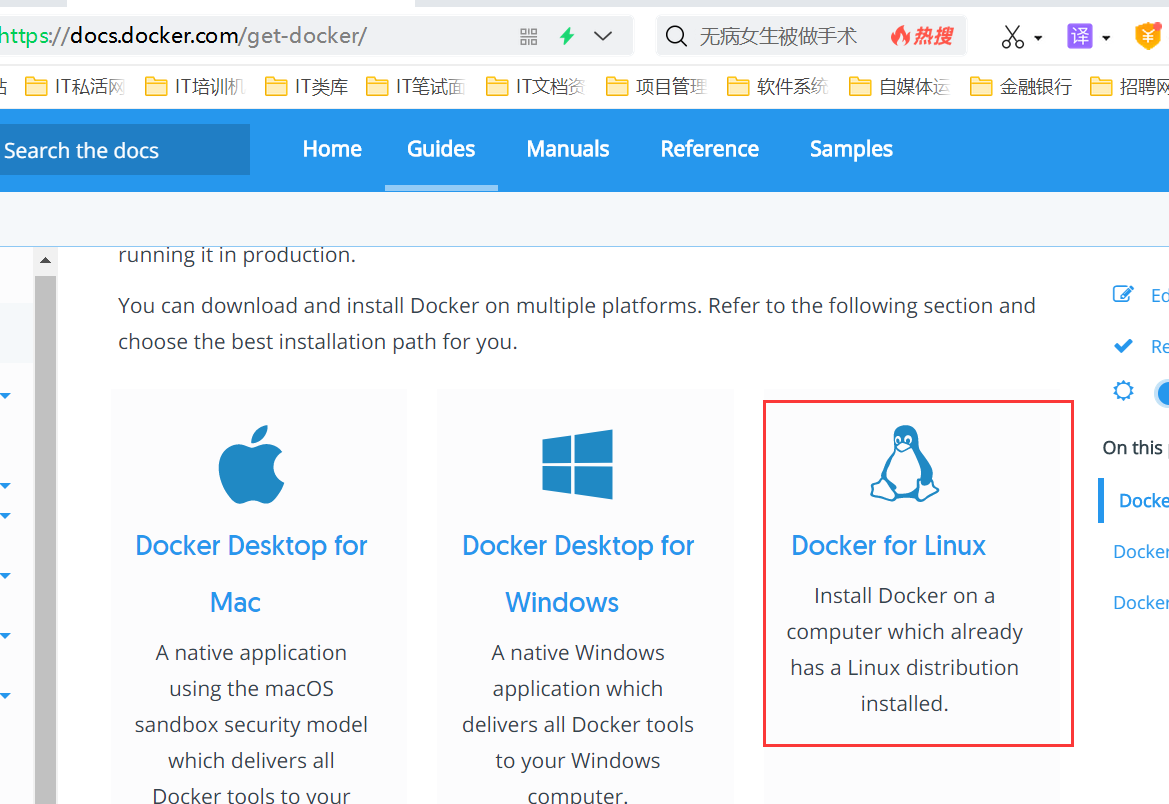Open the Samples section in the top navigation
The height and width of the screenshot is (804, 1169).
[x=851, y=149]
